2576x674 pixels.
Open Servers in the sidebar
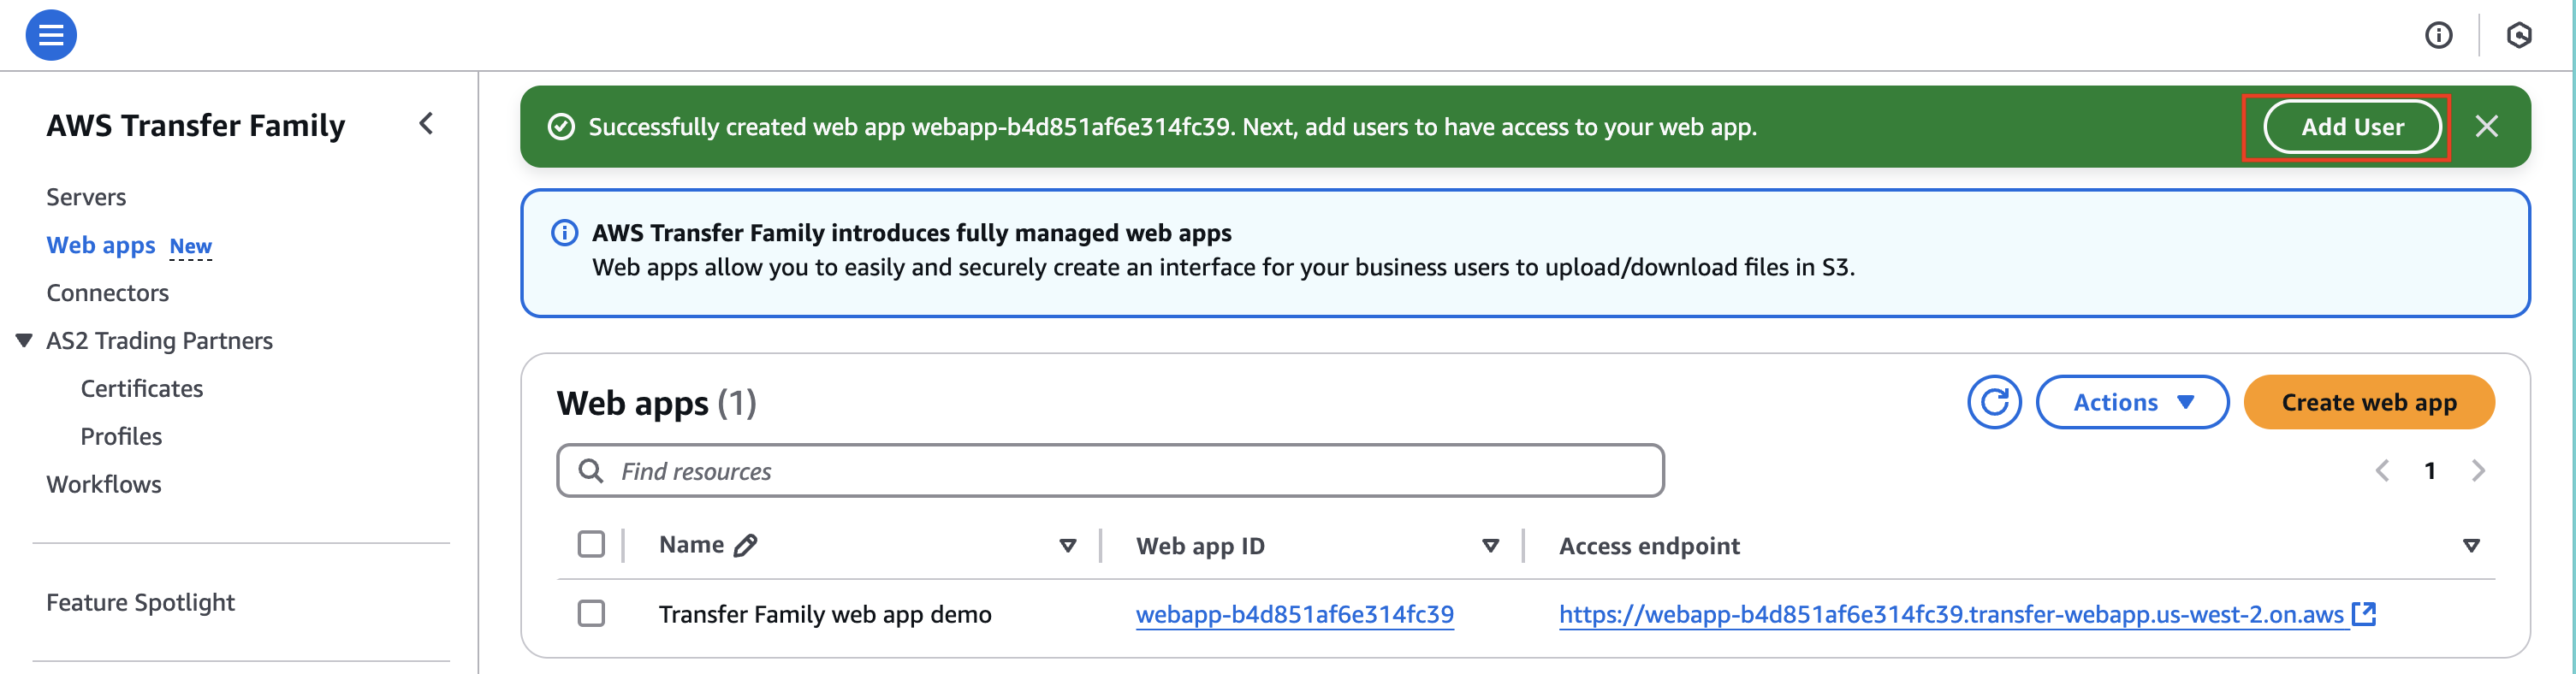pos(86,197)
